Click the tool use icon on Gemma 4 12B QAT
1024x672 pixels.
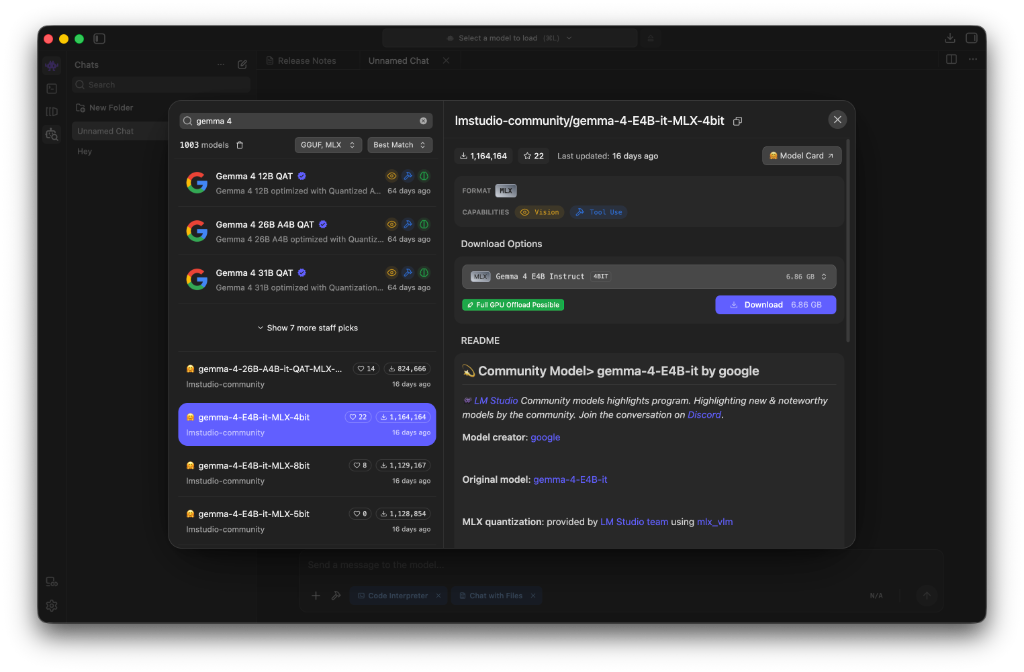(x=408, y=176)
